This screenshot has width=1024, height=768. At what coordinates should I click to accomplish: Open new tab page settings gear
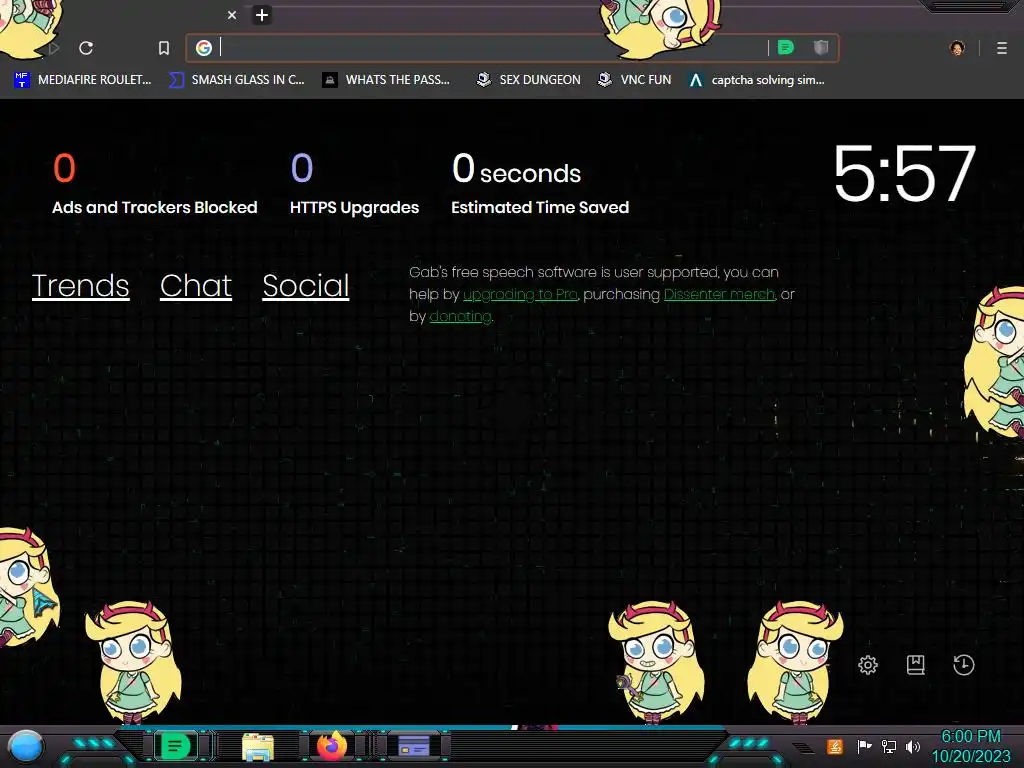[868, 665]
